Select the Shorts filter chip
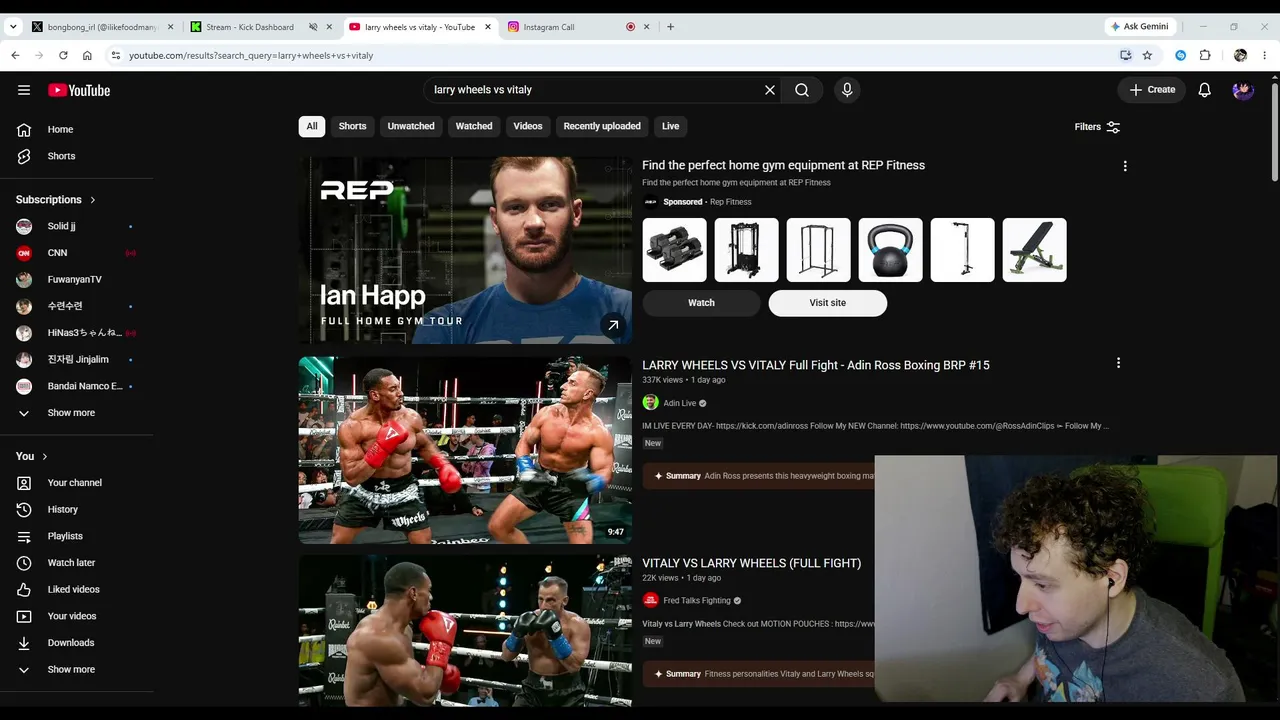The height and width of the screenshot is (720, 1280). (x=352, y=126)
